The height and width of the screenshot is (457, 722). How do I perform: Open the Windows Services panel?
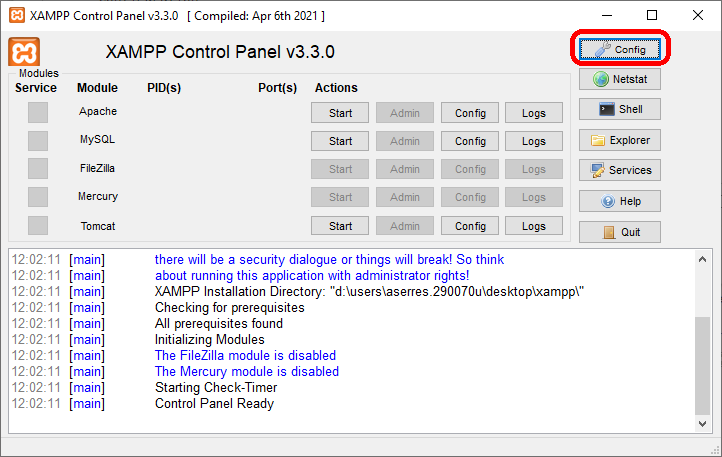619,170
